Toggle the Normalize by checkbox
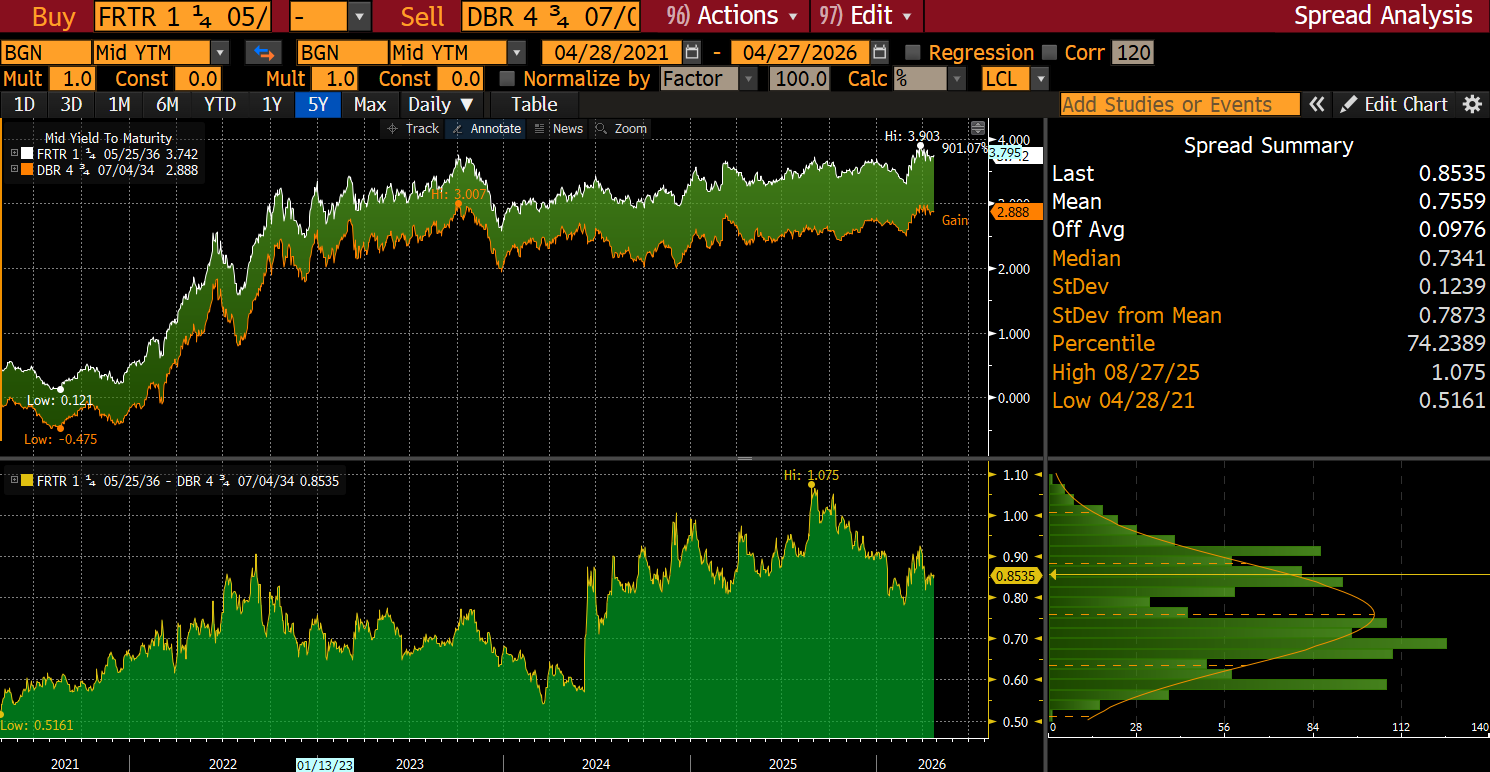The height and width of the screenshot is (772, 1490). 508,79
